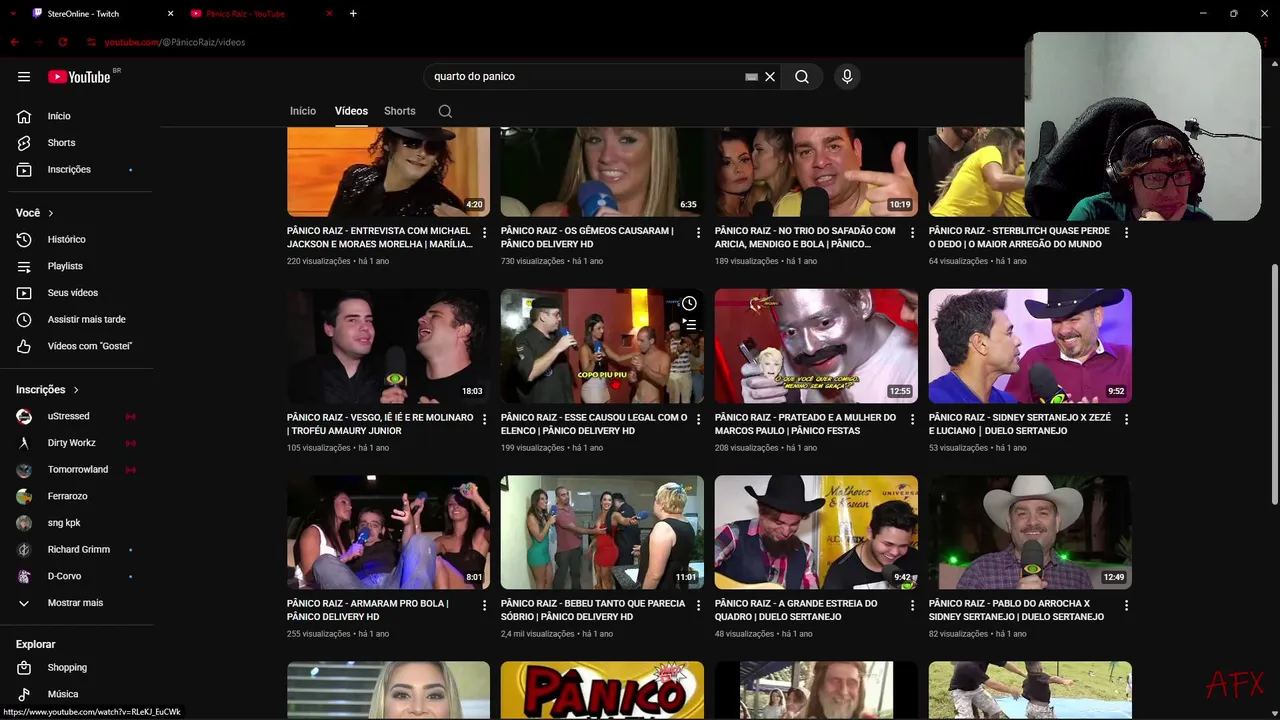This screenshot has width=1280, height=720.
Task: Options menu for Sterblitch Quase Perde video
Action: tap(1127, 233)
